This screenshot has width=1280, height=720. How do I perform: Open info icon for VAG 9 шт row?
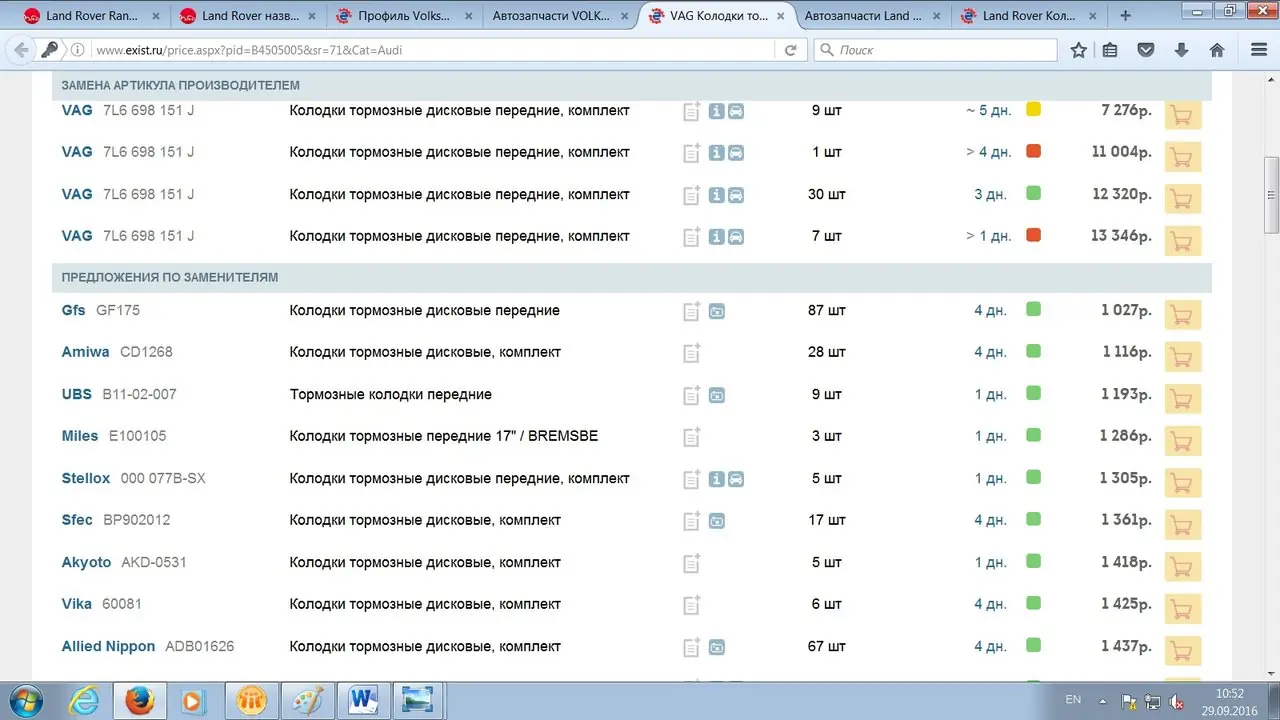pos(716,111)
